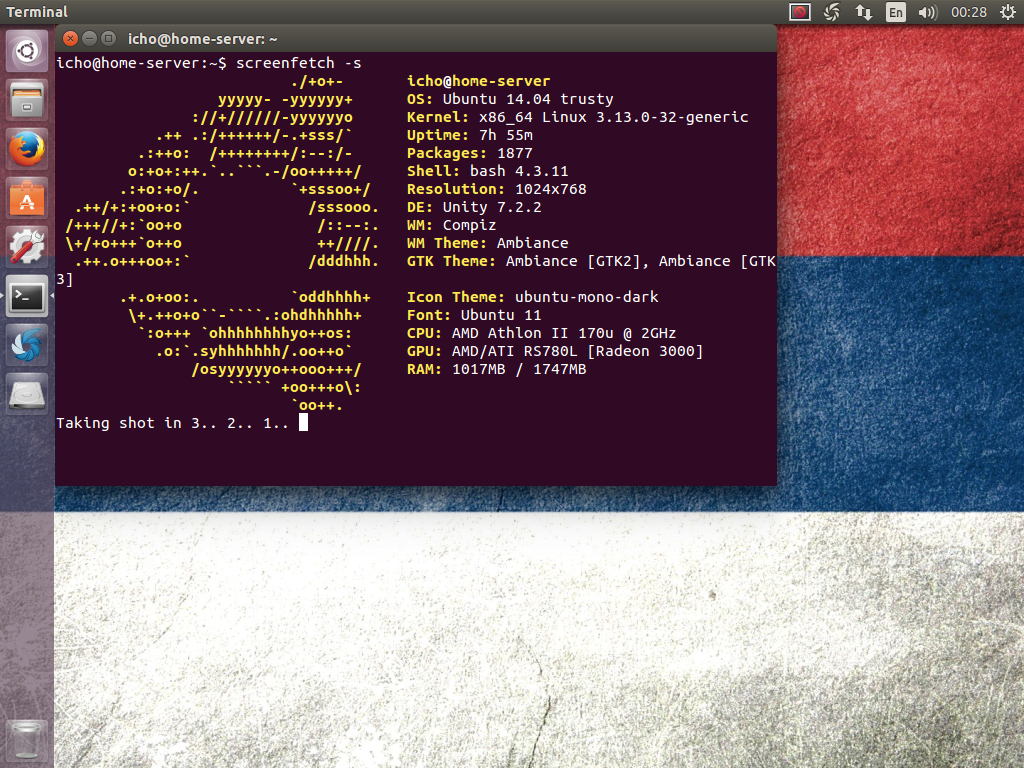Click the GTK Theme line
Viewport: 1024px width, 768px height.
591,261
